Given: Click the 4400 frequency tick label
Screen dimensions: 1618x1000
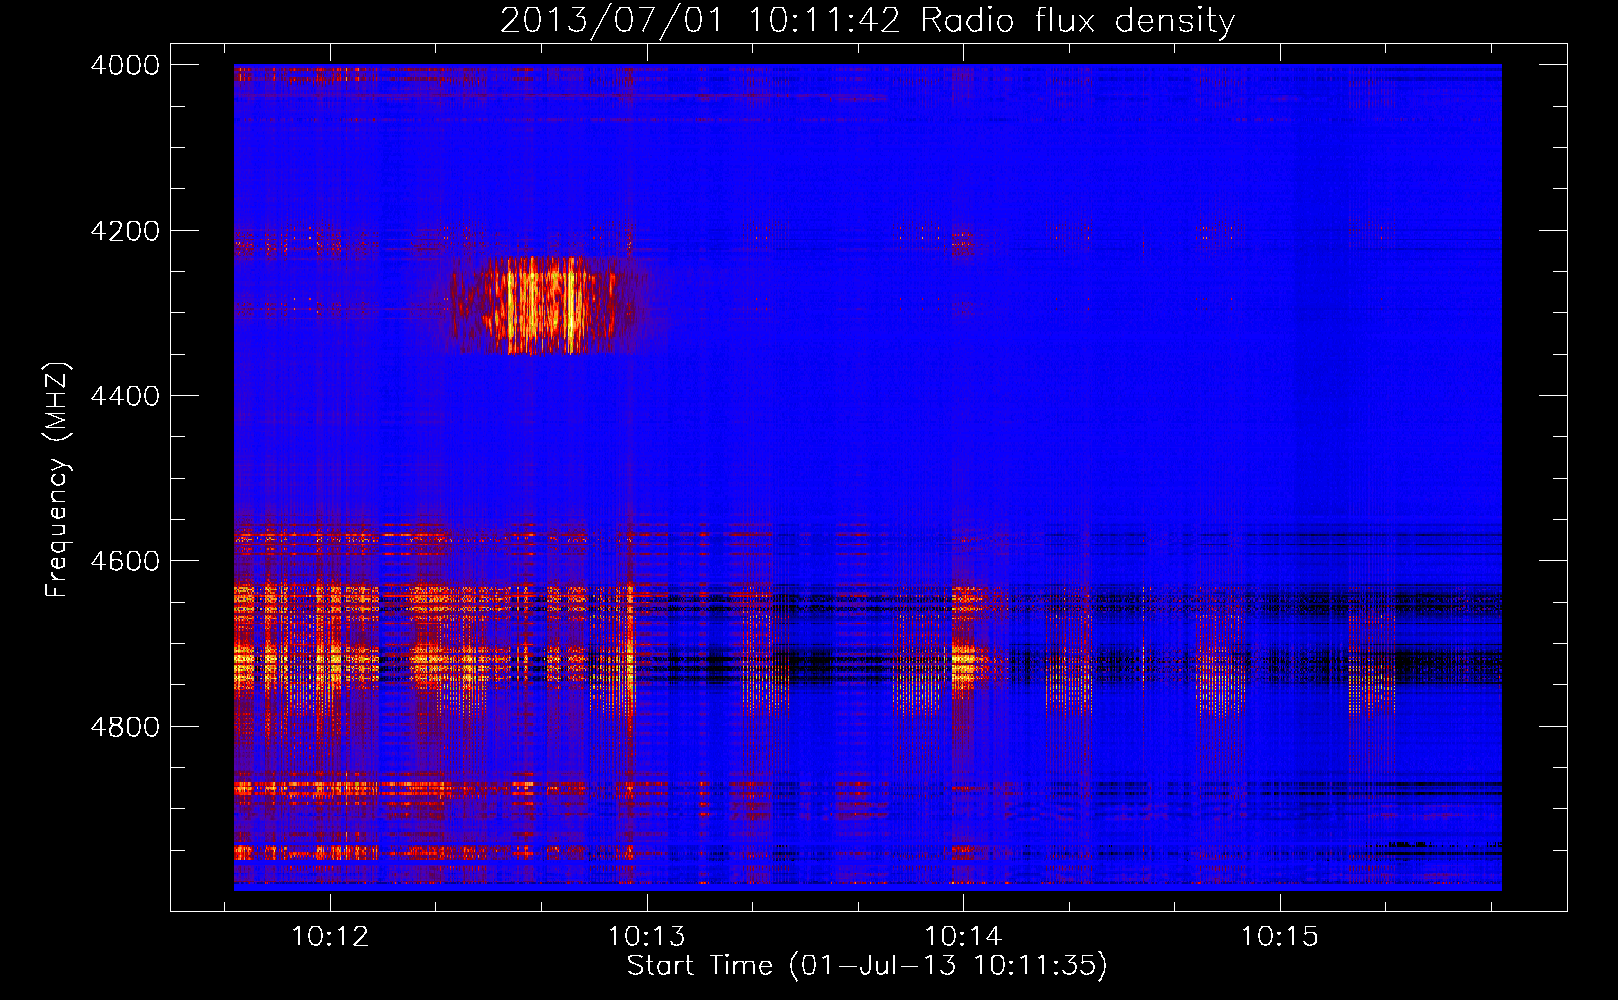Looking at the screenshot, I should tap(125, 396).
